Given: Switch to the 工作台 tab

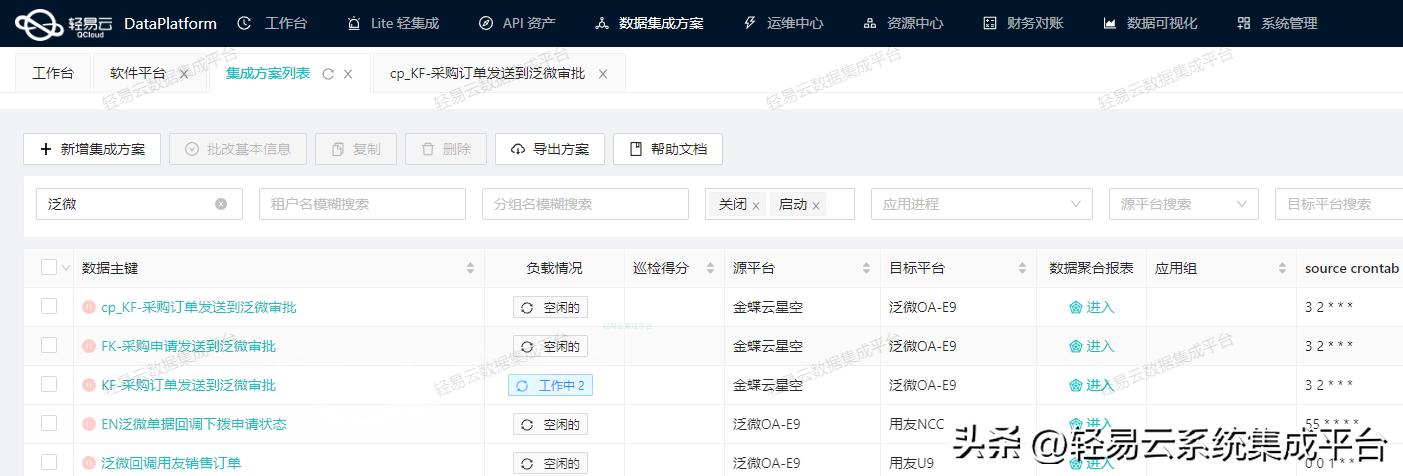Looking at the screenshot, I should click(x=53, y=73).
